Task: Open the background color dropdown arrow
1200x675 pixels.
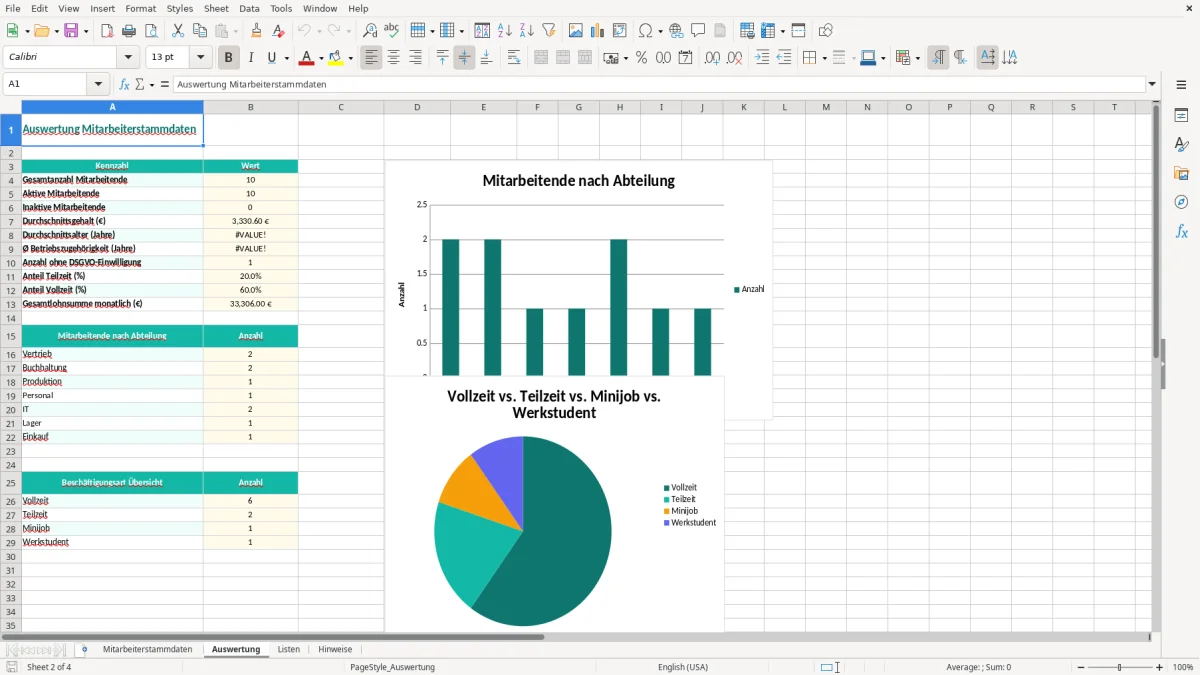Action: click(x=350, y=58)
